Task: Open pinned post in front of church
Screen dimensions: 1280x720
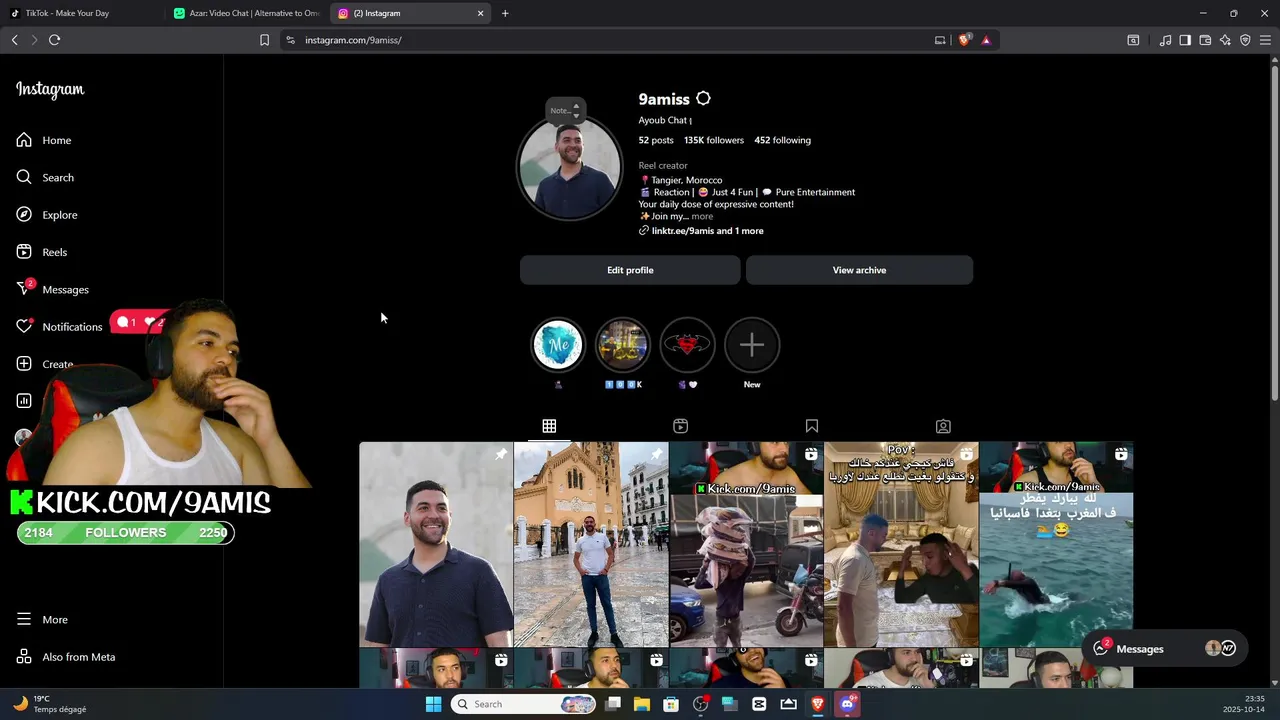Action: (x=591, y=544)
